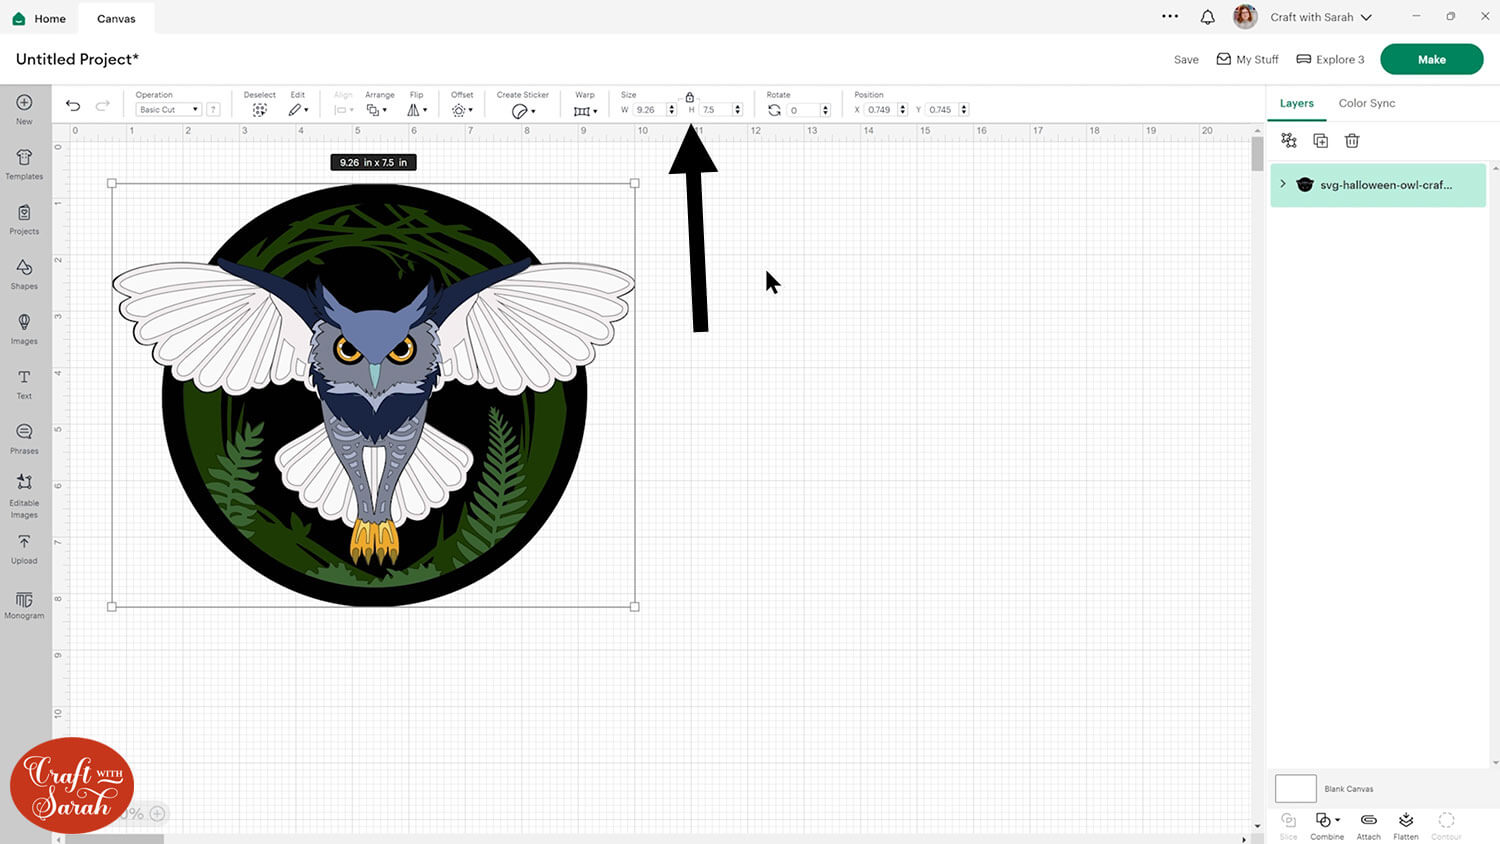Click the Save link
1500x844 pixels.
(1186, 60)
